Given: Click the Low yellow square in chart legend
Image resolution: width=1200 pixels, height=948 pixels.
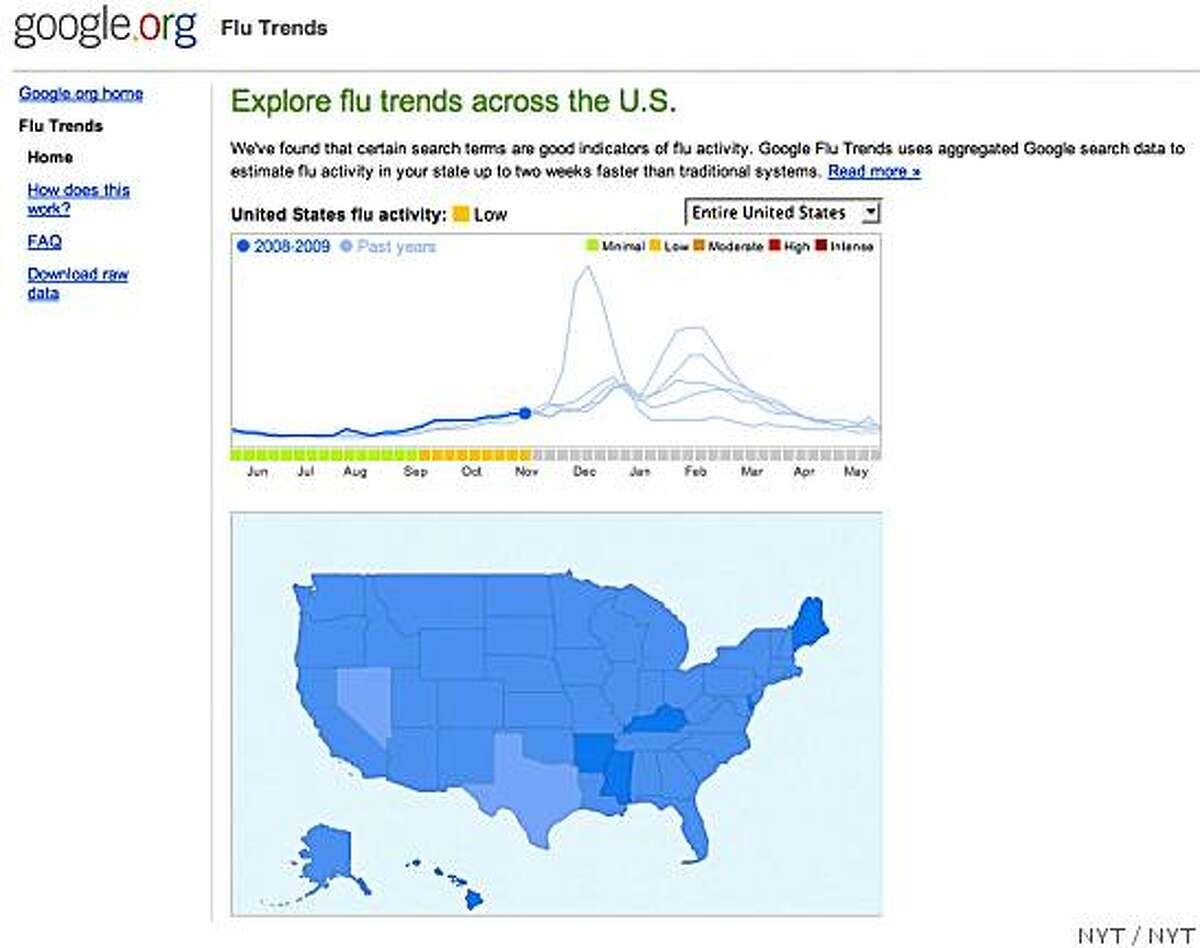Looking at the screenshot, I should tap(652, 245).
